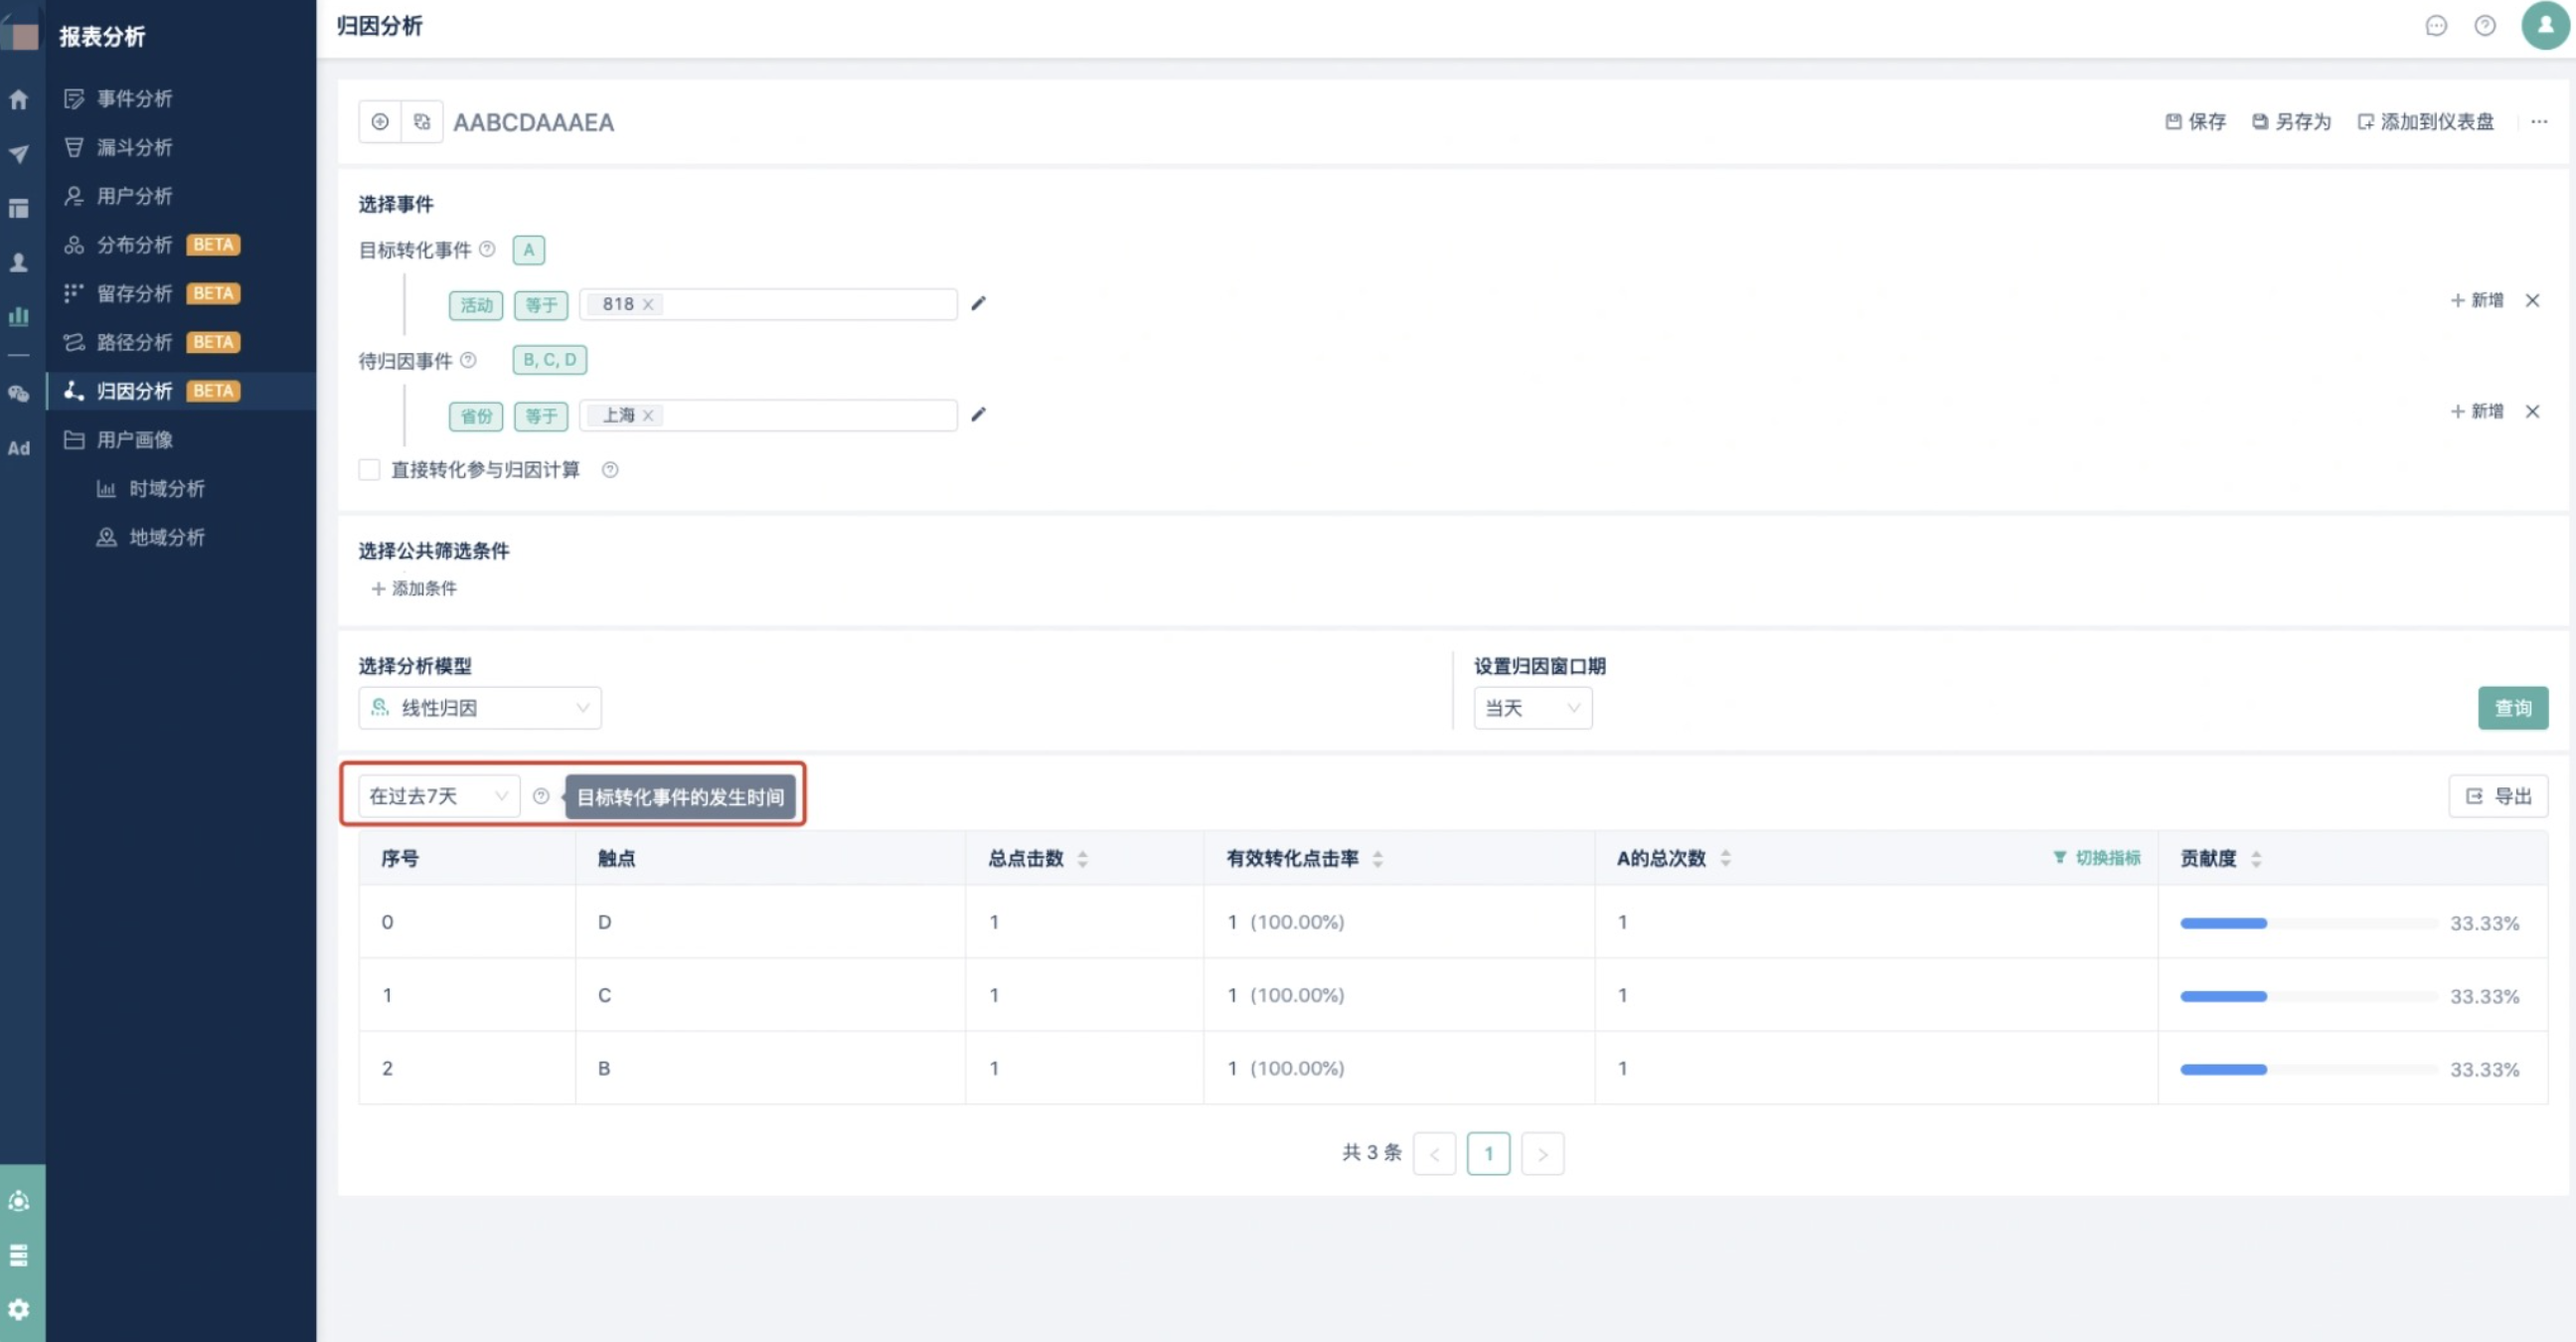The height and width of the screenshot is (1342, 2576).
Task: Open the B, C, D event selector
Action: (x=550, y=360)
